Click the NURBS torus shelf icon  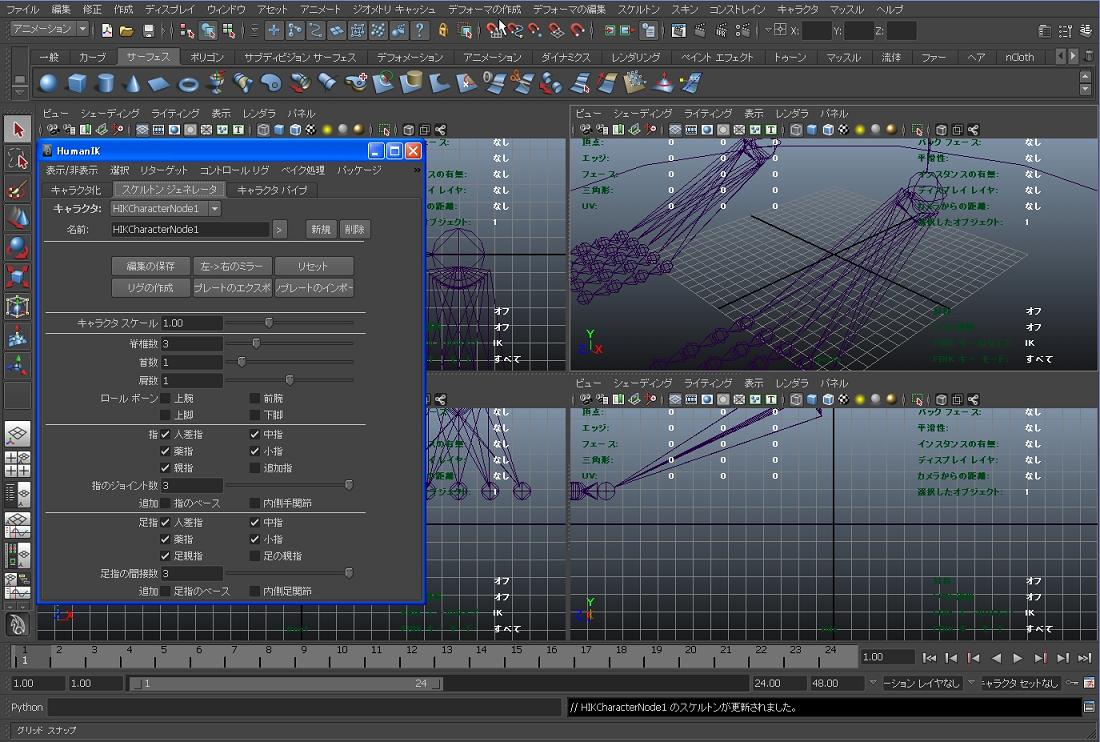click(188, 83)
